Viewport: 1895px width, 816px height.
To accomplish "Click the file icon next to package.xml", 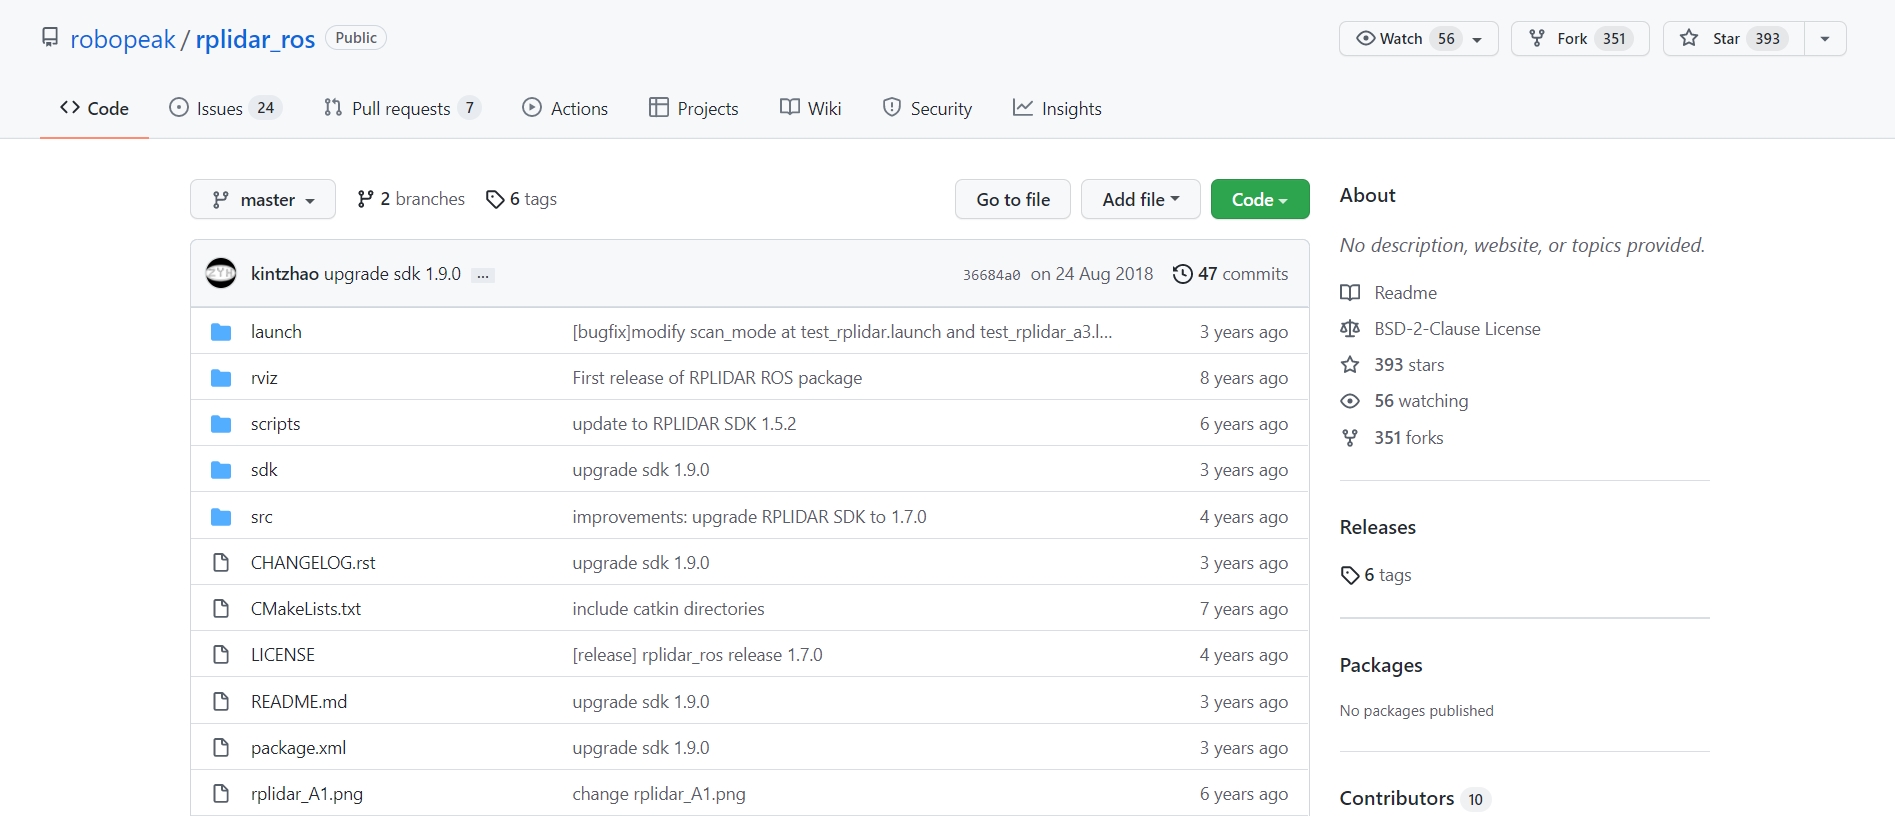I will (221, 748).
